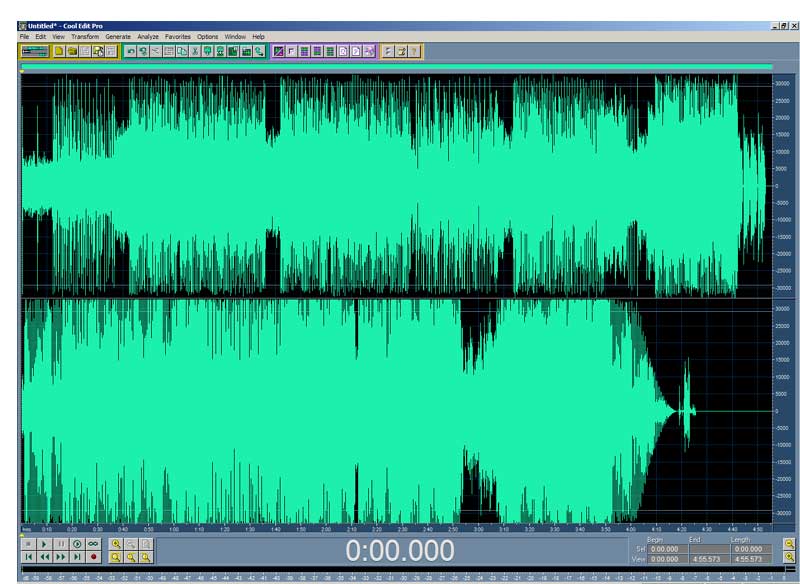Click the lower channel waveform
This screenshot has width=800, height=584.
pyautogui.click(x=396, y=411)
